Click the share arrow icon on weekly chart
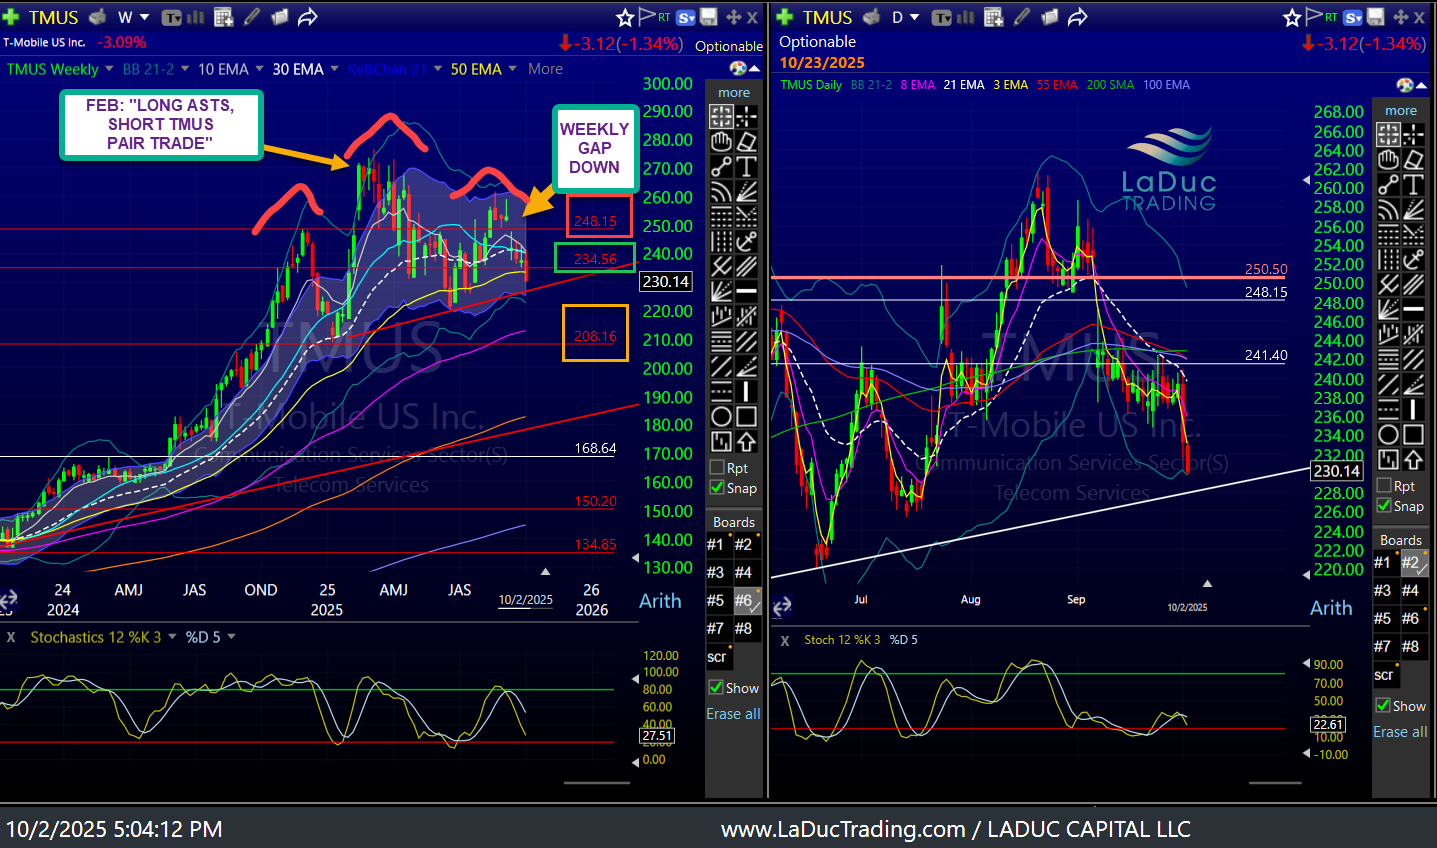Viewport: 1437px width, 848px height. 308,17
